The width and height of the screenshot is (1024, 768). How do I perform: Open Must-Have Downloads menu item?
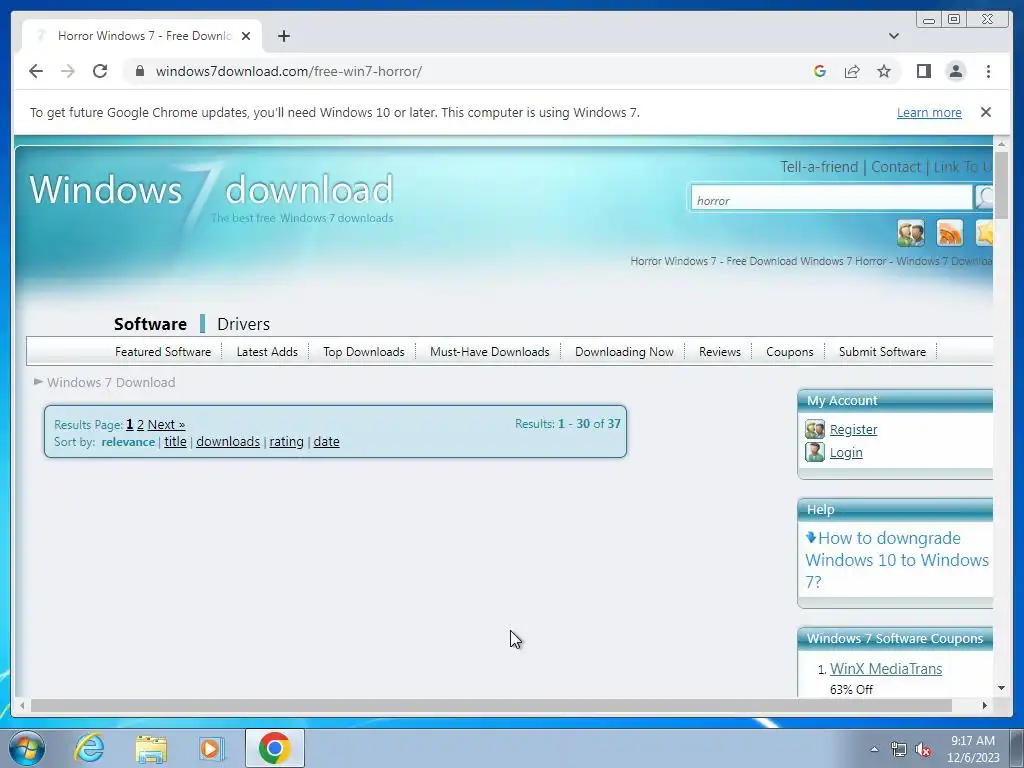(490, 351)
